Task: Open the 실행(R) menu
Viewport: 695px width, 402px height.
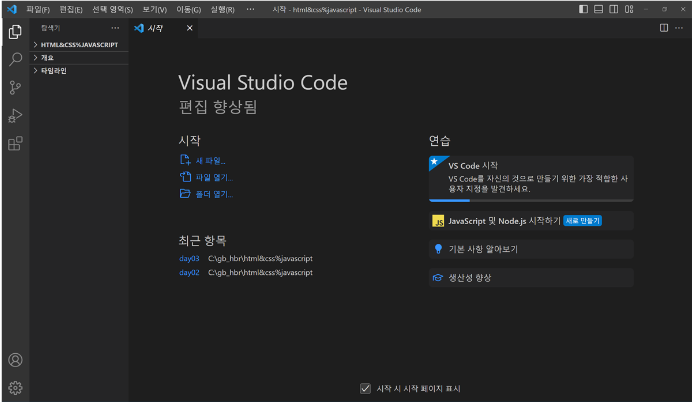Action: click(x=223, y=9)
